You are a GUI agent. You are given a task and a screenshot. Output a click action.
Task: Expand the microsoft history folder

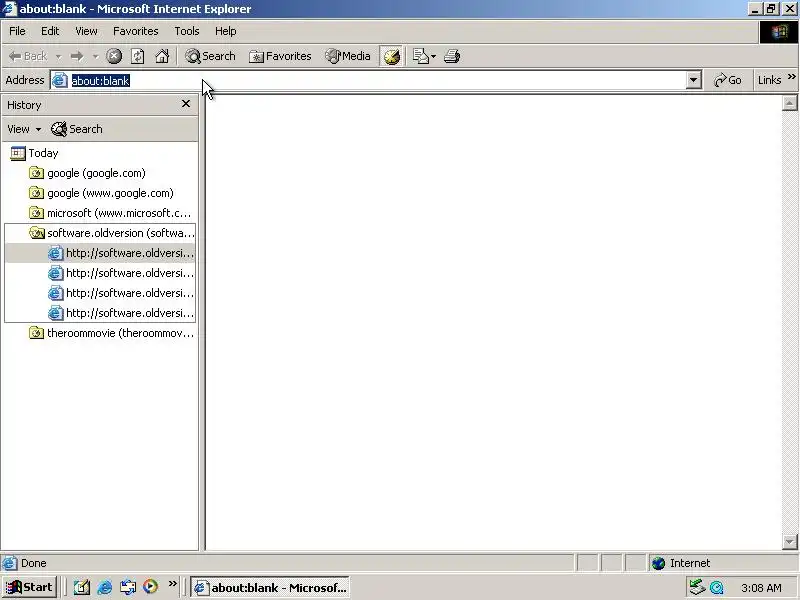tap(110, 213)
